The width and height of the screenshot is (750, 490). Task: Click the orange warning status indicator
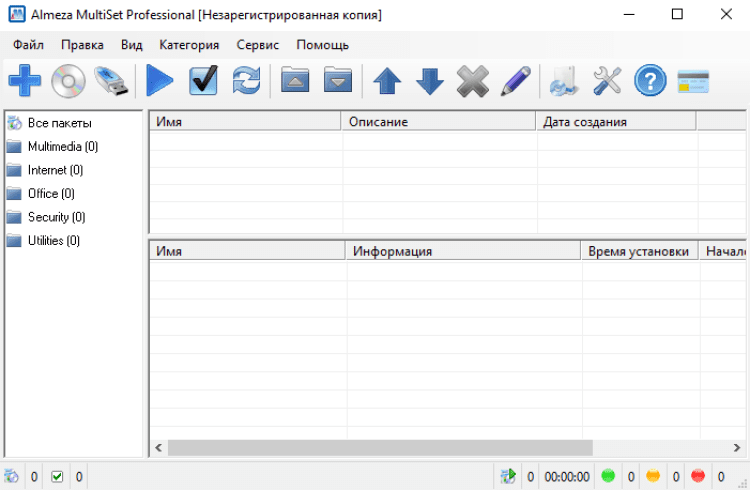point(653,476)
